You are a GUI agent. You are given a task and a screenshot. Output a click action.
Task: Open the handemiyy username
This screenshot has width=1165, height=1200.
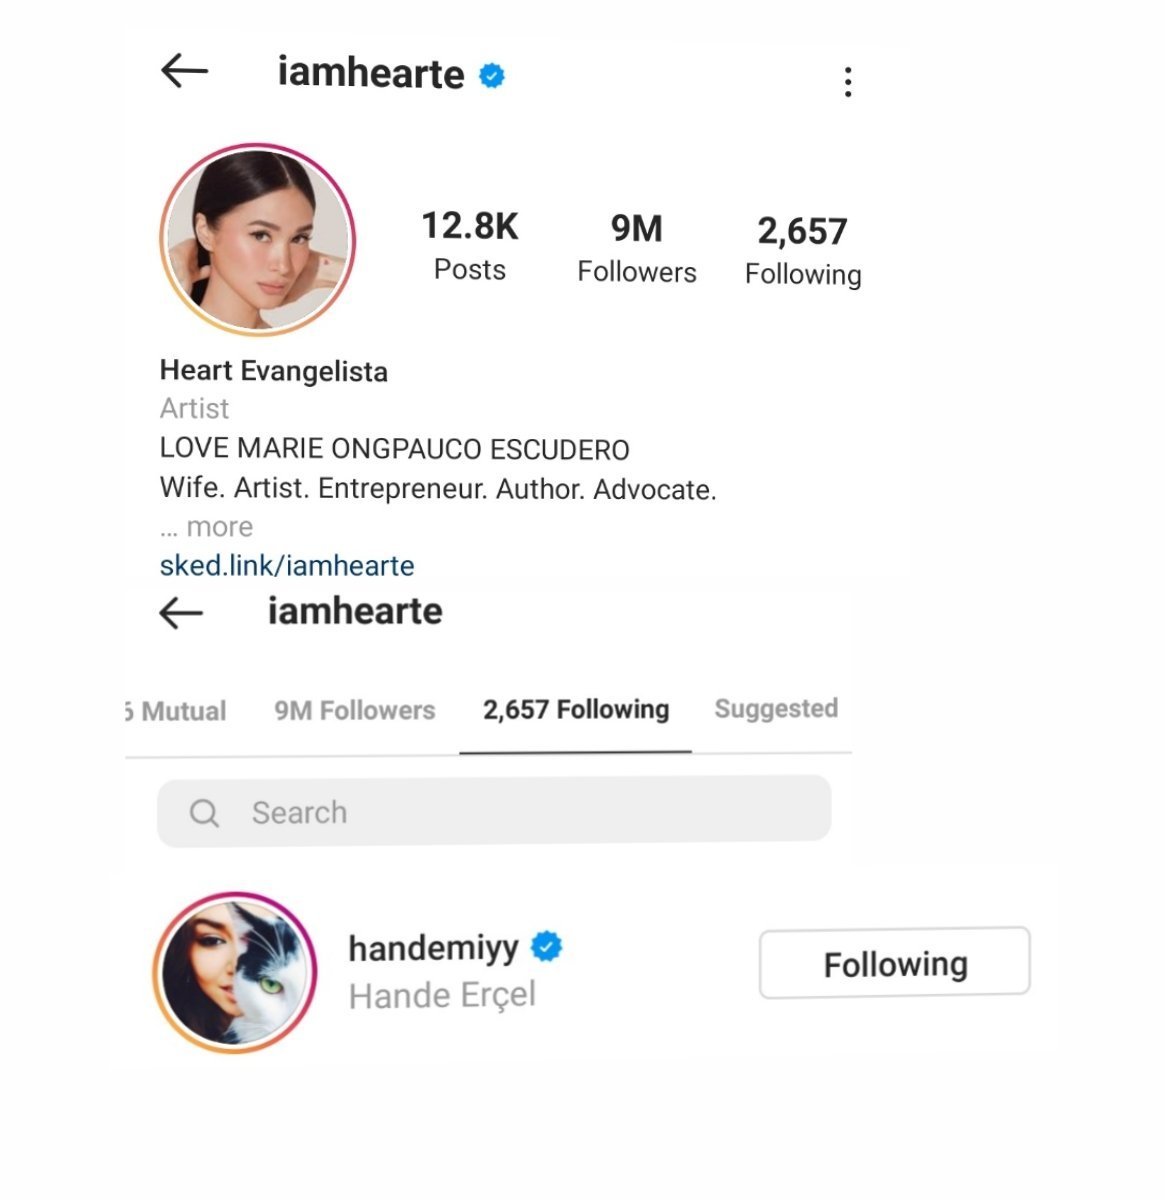(x=433, y=947)
